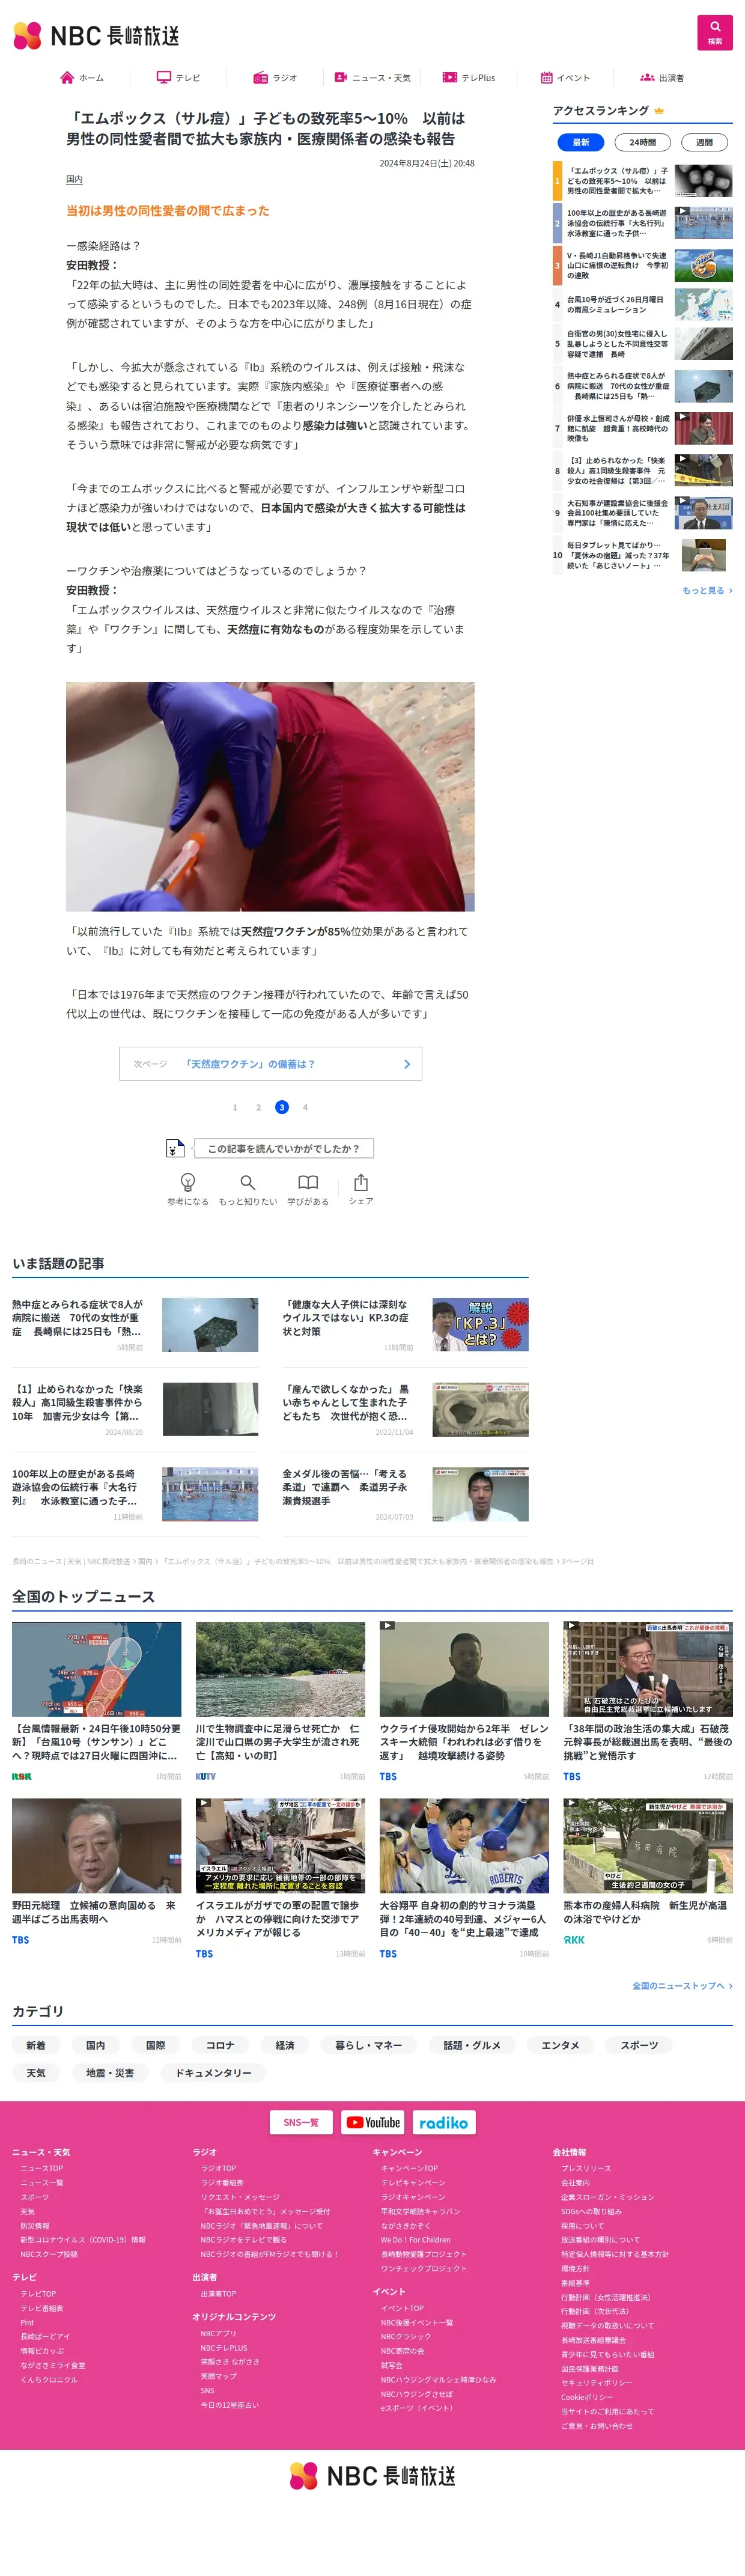
Task: Click プレスリリース footer link
Action: [586, 2168]
